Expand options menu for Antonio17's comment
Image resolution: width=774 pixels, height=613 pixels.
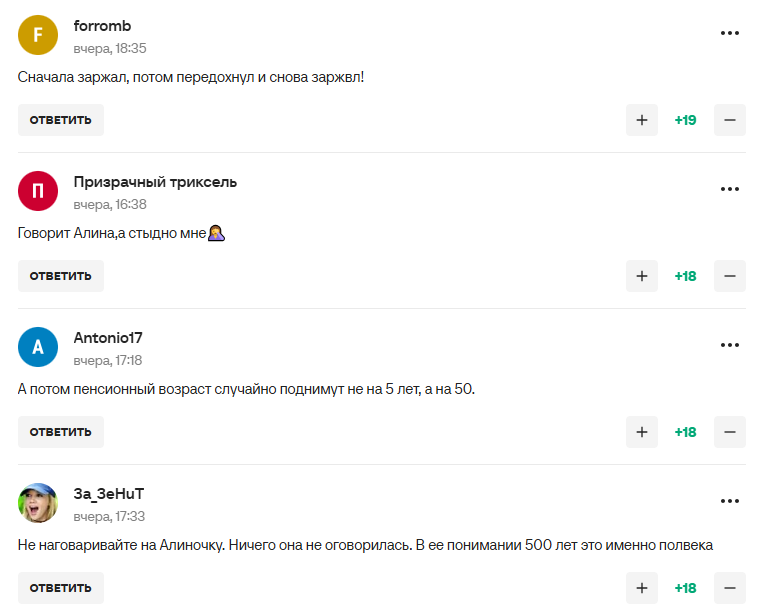(x=730, y=345)
